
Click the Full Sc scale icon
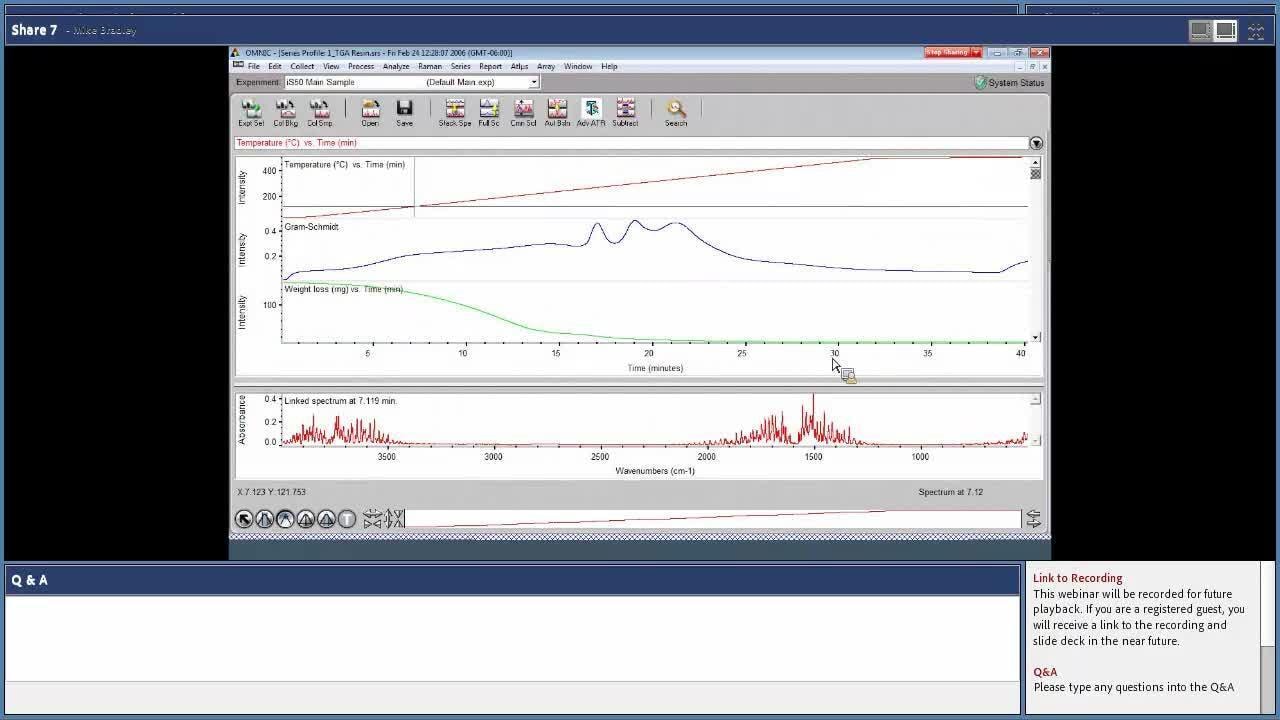click(489, 112)
